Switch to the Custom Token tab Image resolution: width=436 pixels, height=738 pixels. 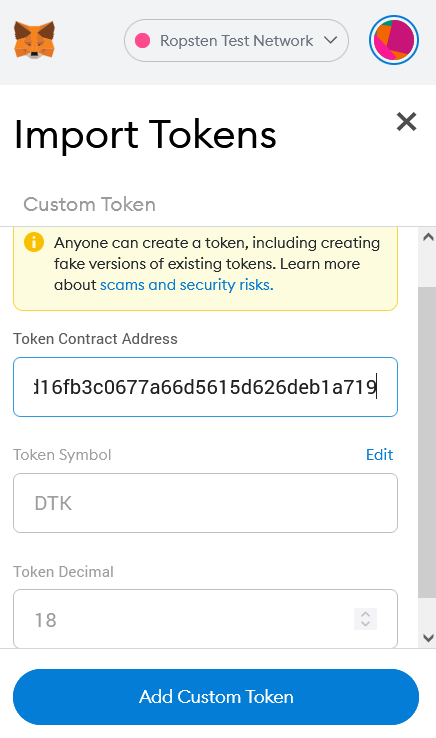[89, 205]
